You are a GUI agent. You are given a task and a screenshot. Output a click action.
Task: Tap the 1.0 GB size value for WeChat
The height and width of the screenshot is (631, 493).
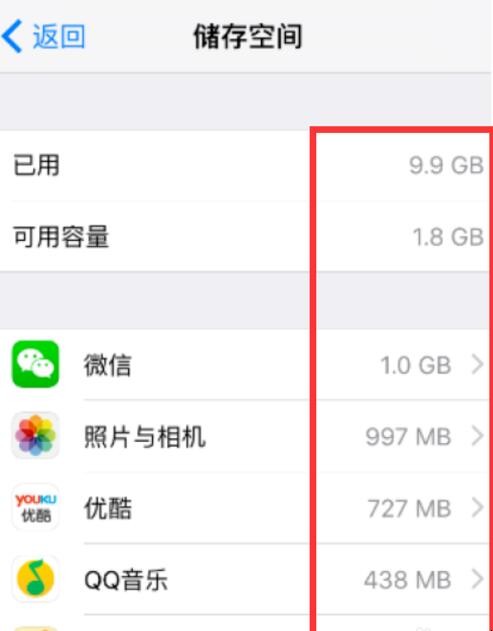tap(415, 365)
